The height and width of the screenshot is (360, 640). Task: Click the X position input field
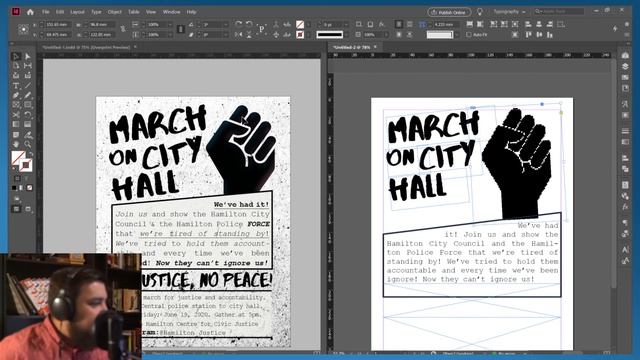tap(58, 24)
